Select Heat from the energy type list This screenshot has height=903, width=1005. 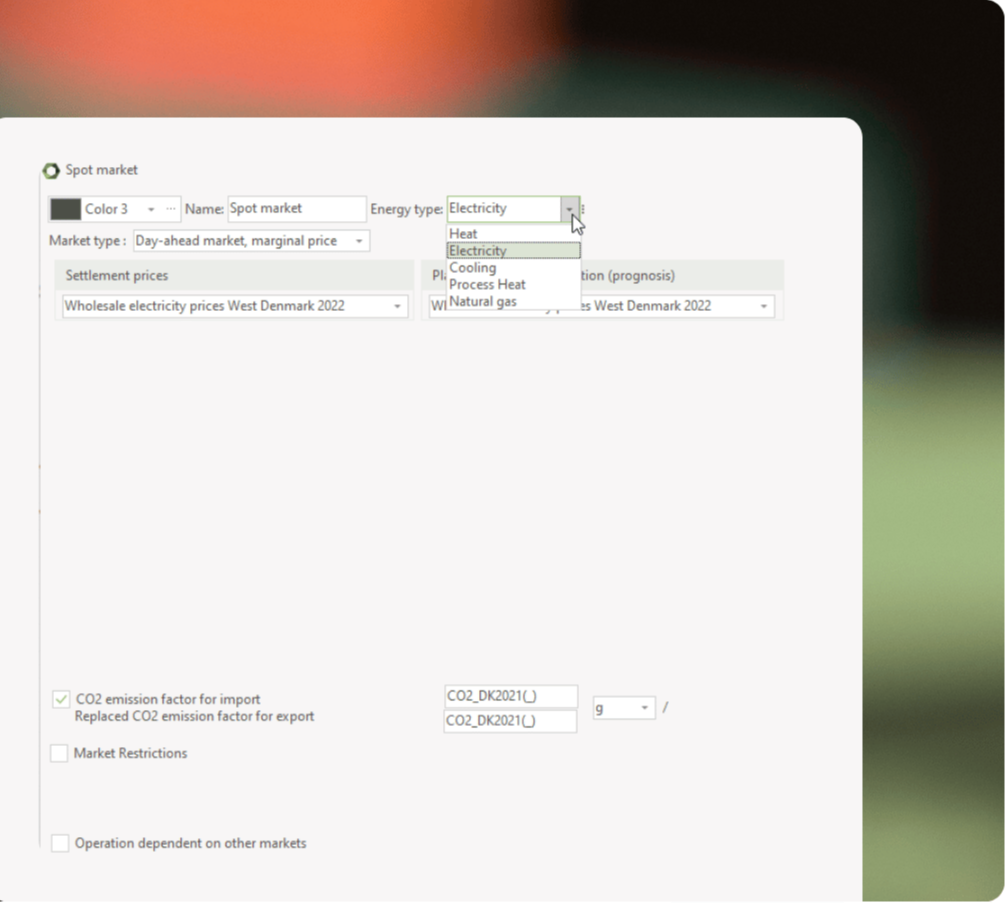[464, 234]
